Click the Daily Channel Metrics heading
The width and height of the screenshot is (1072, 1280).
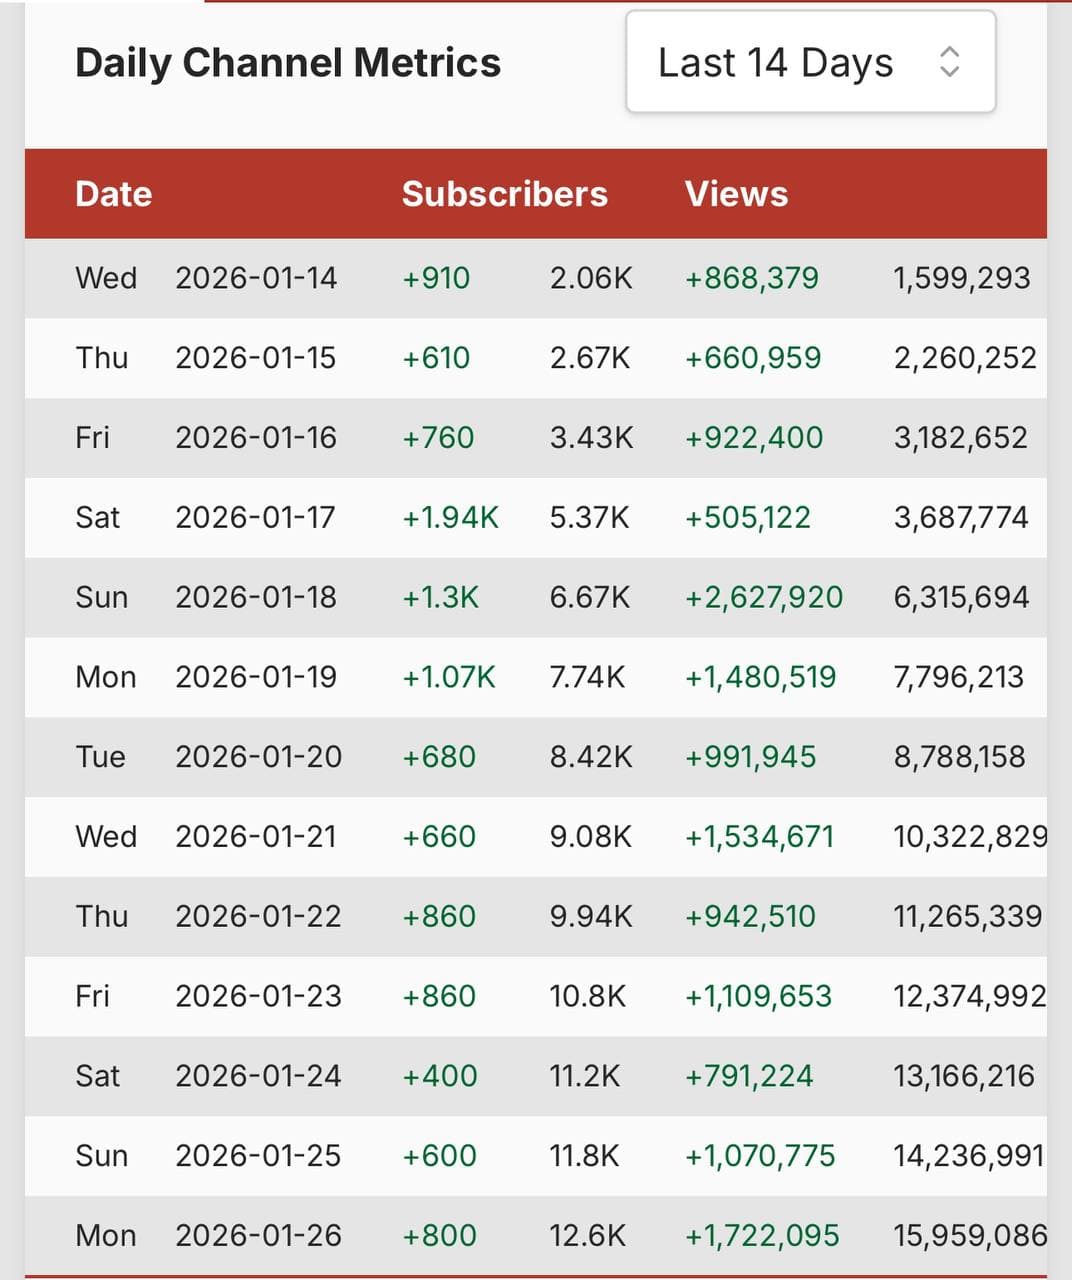coord(288,63)
